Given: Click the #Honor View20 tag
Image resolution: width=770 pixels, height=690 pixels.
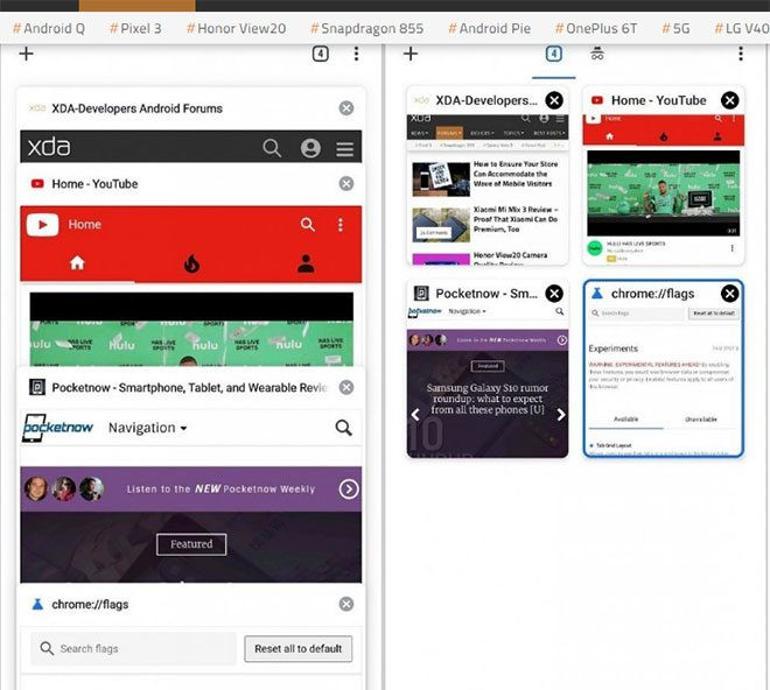Looking at the screenshot, I should pos(236,28).
